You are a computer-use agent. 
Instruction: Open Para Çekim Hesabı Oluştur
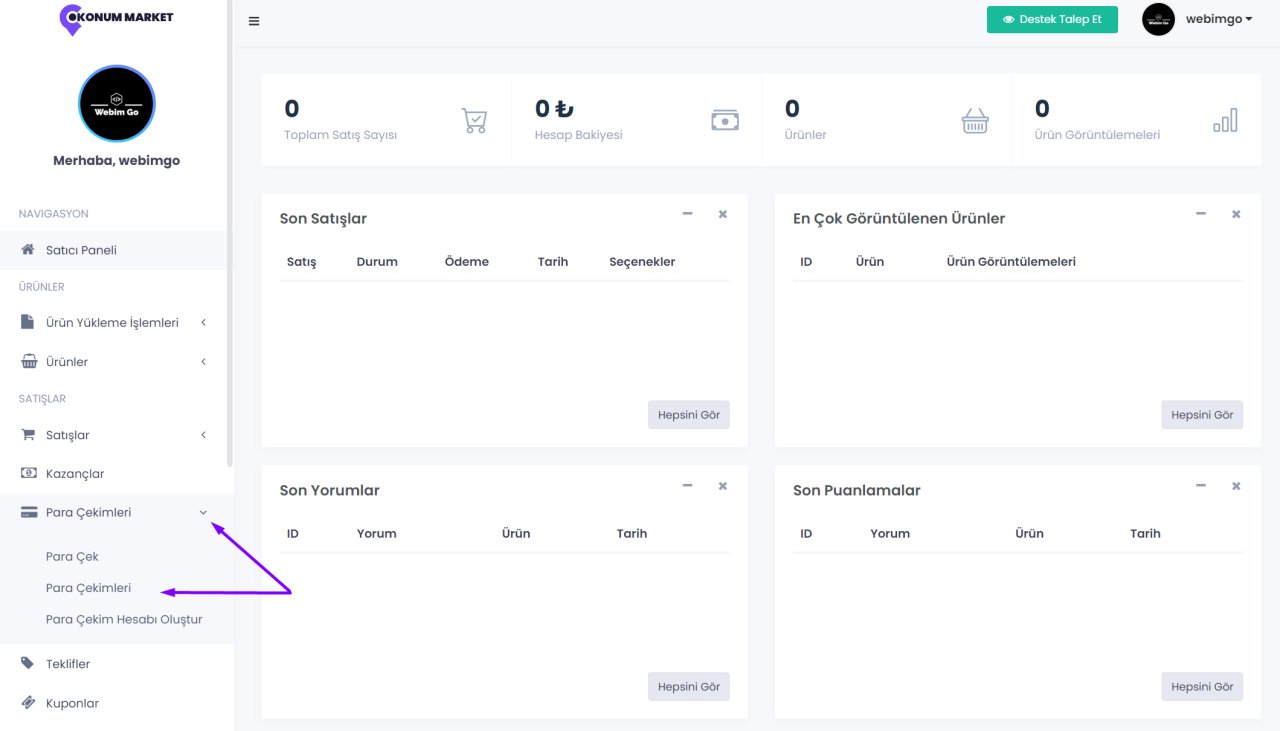click(124, 619)
